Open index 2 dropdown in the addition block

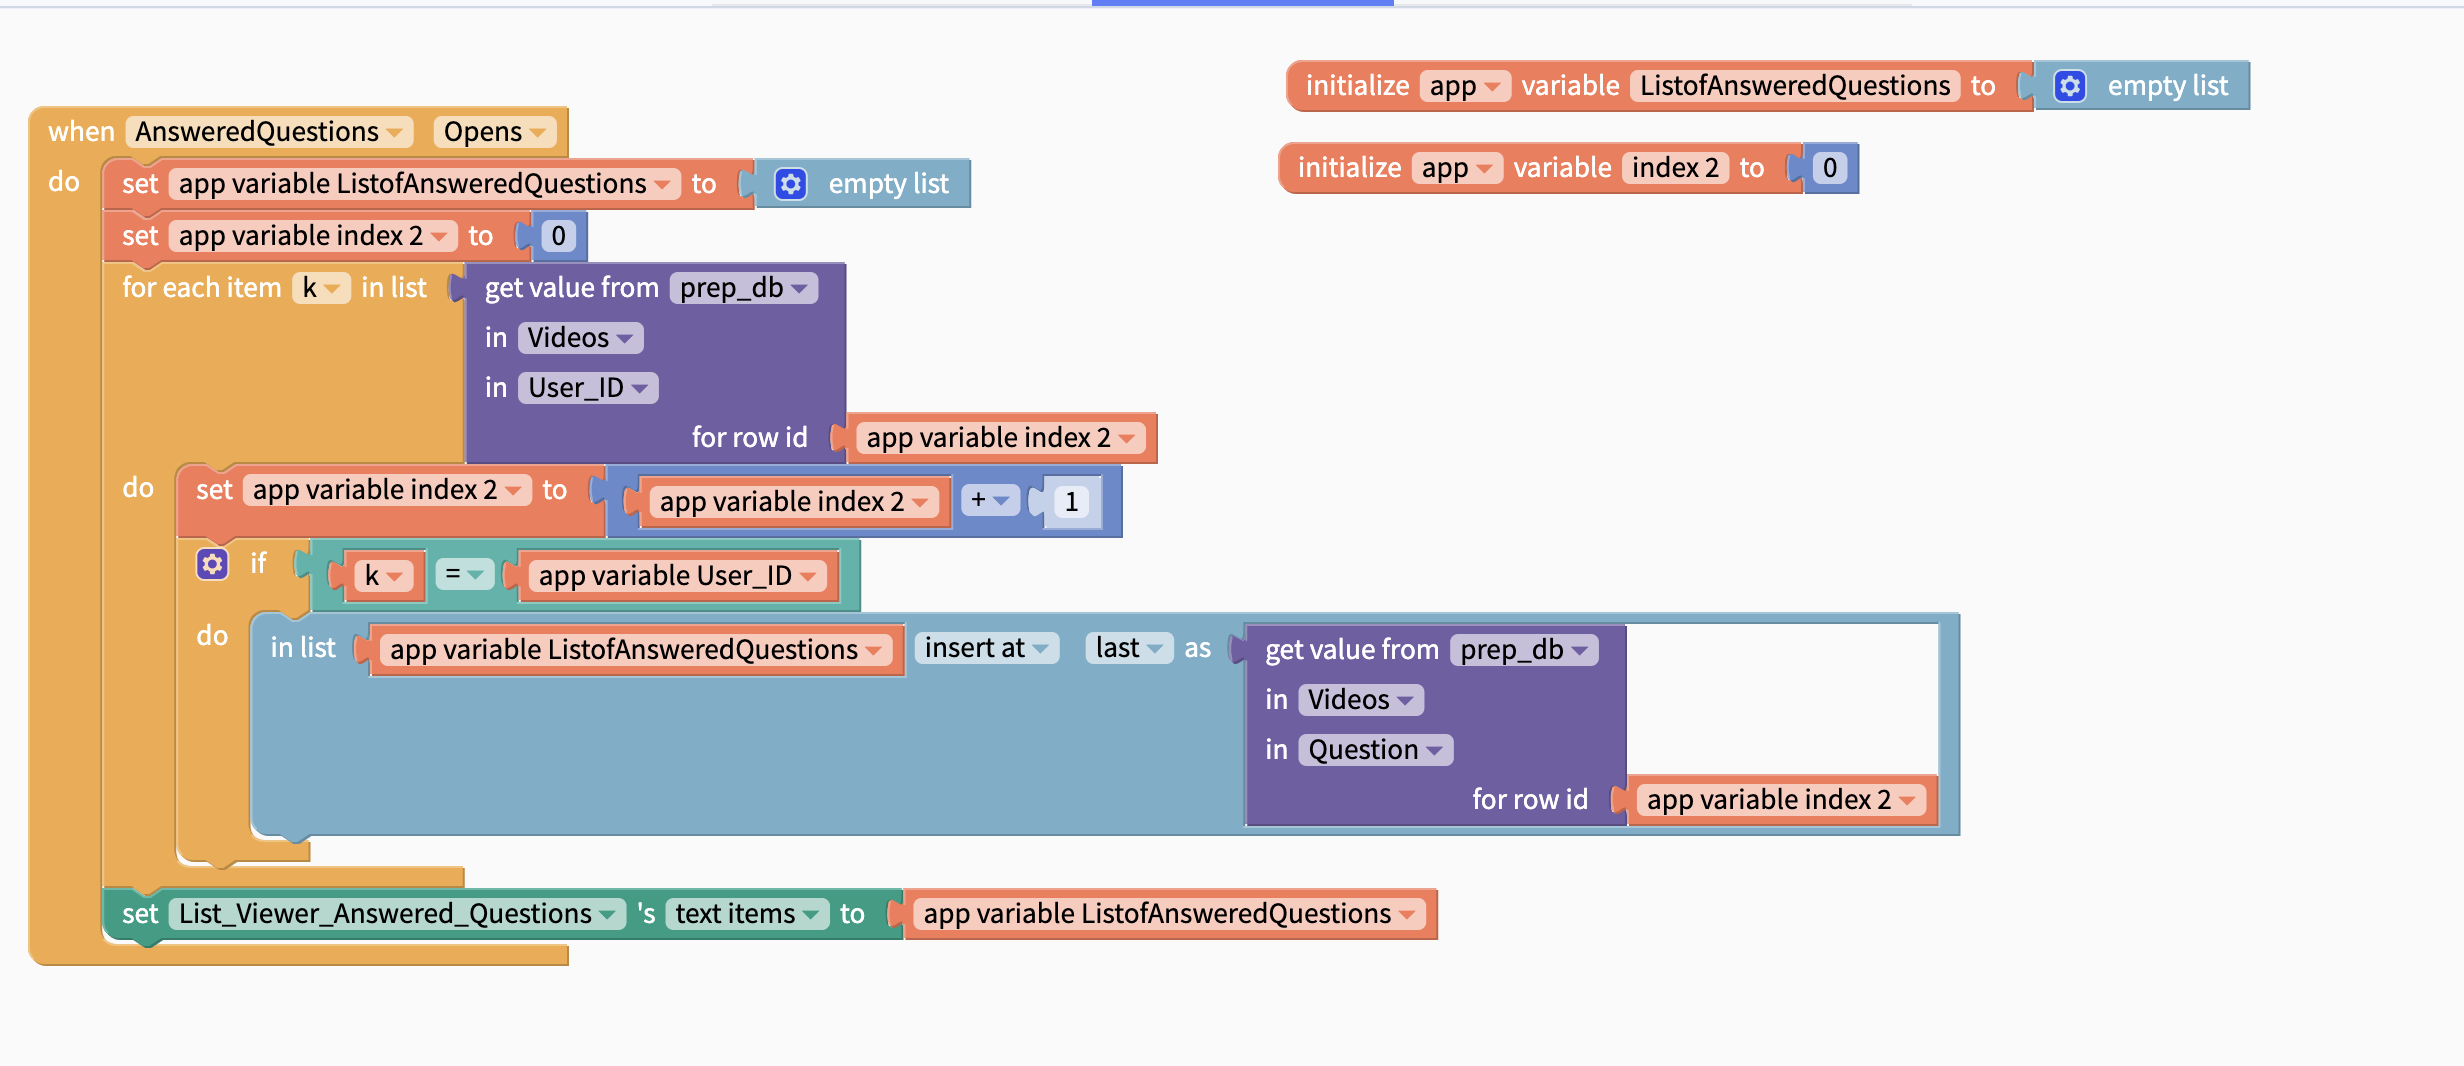tap(794, 502)
